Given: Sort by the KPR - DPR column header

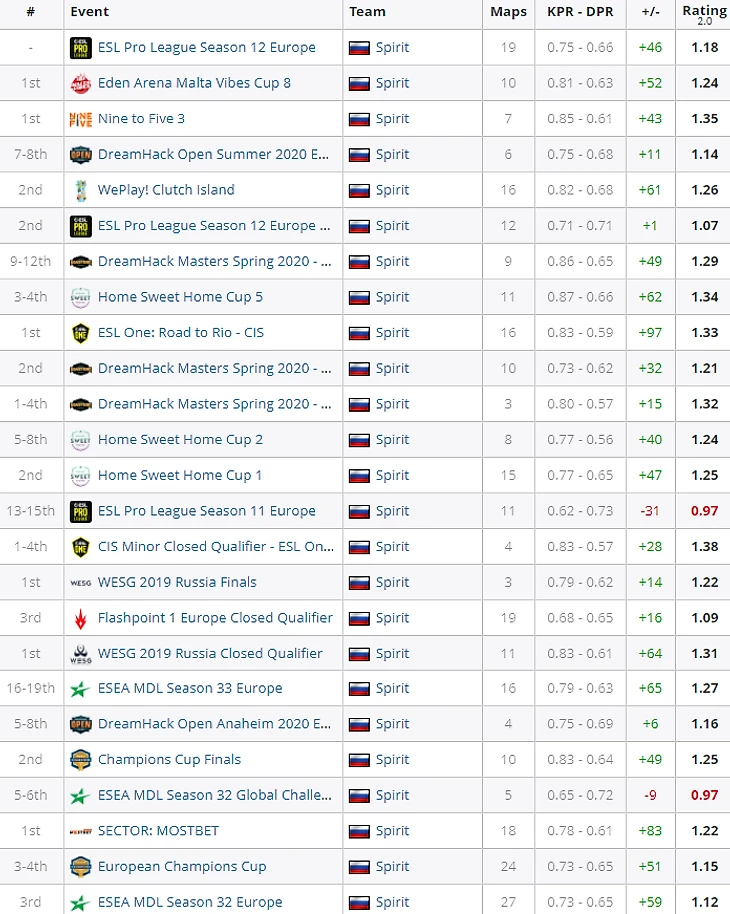Looking at the screenshot, I should pos(580,12).
